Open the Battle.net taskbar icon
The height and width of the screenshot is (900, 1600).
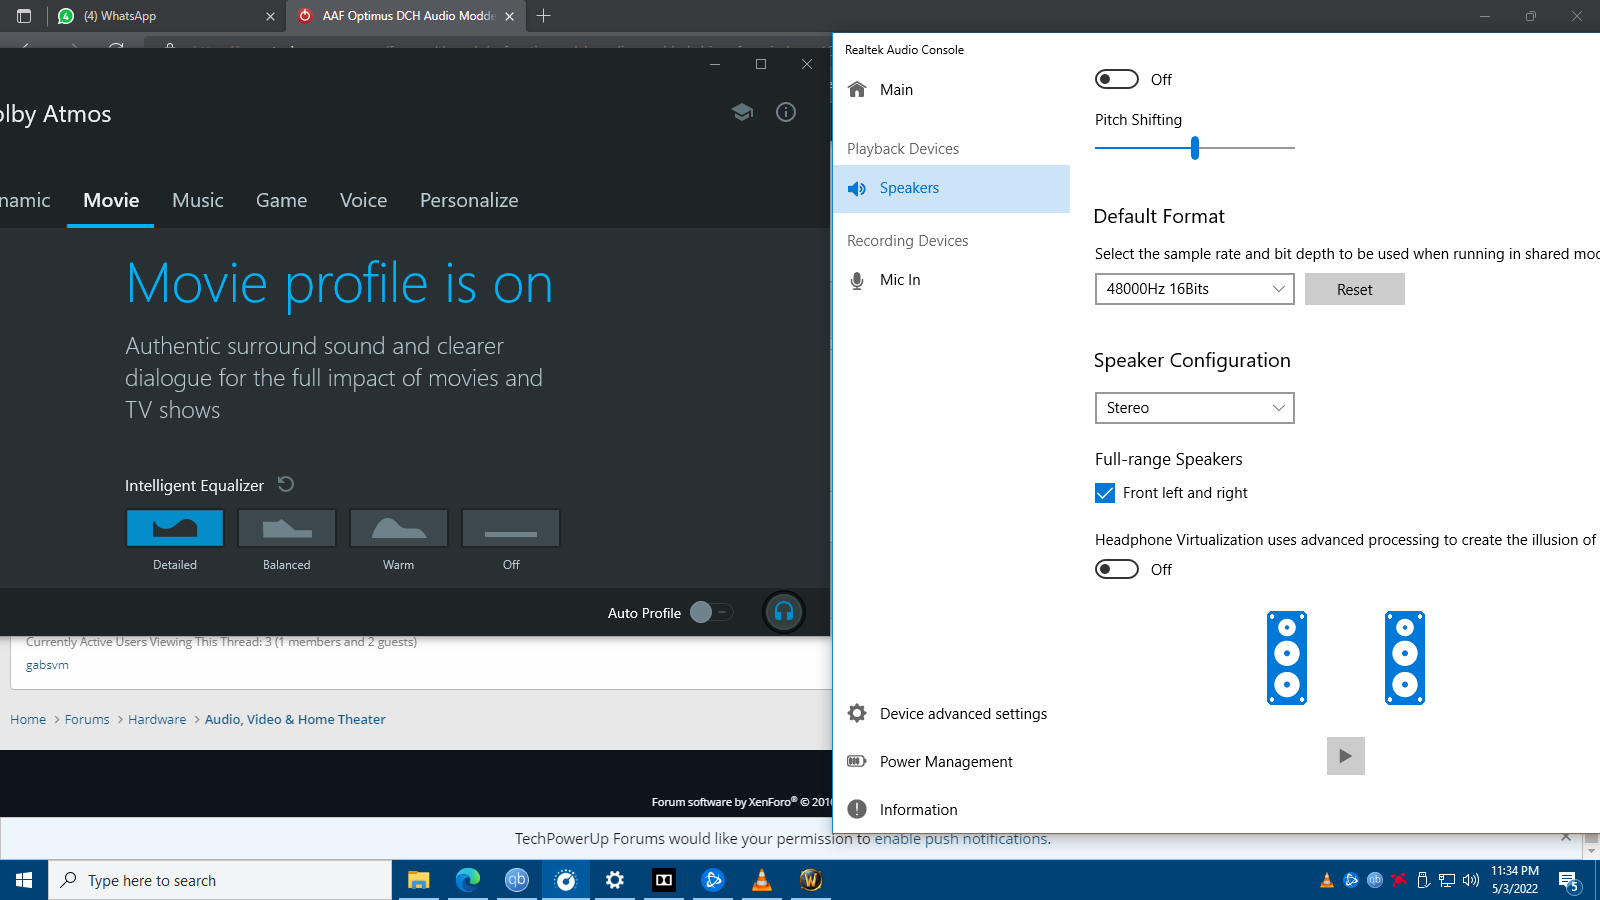coord(713,880)
